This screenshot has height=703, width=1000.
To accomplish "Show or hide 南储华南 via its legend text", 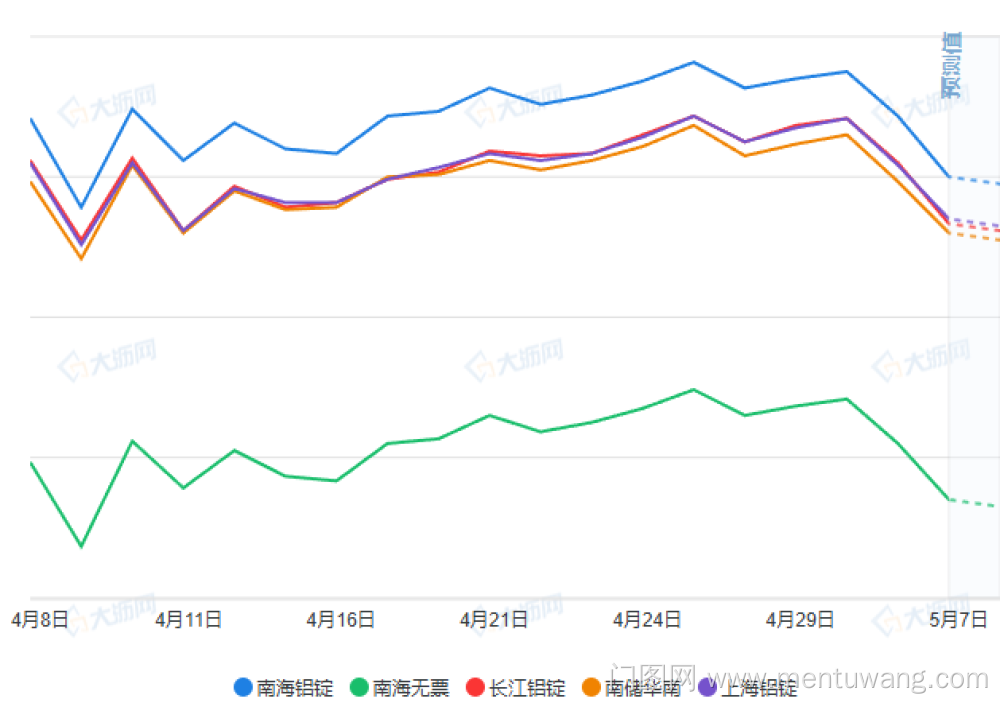I will coord(643,688).
